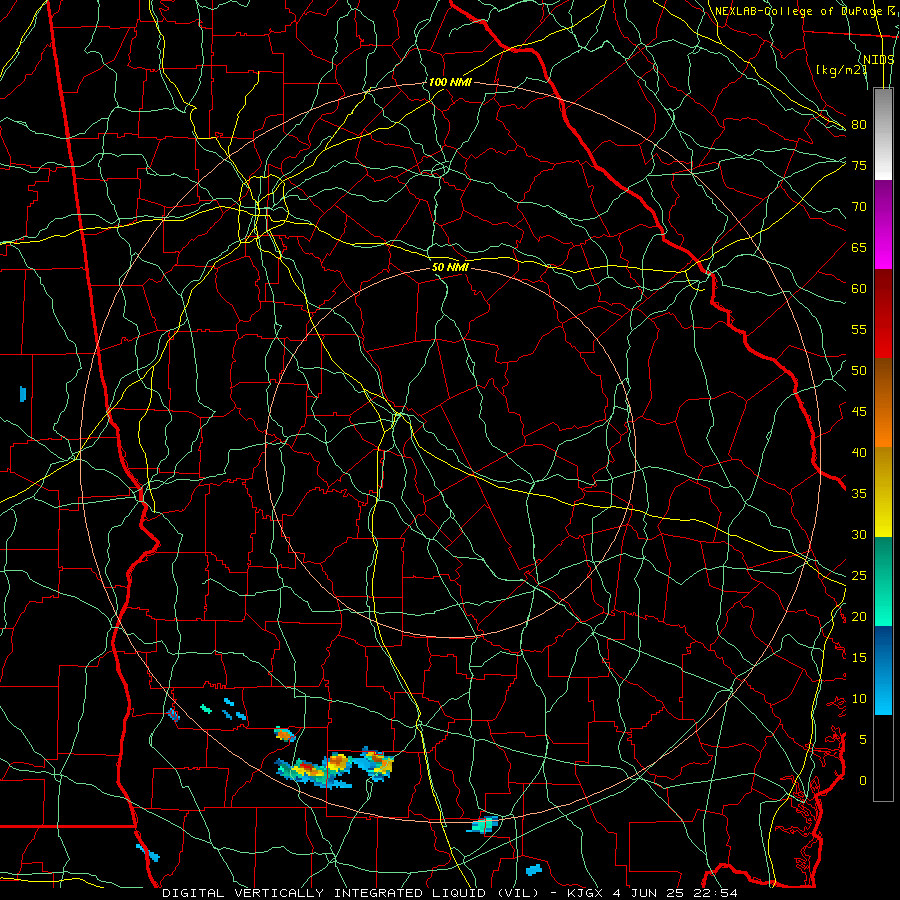Click the 35 value on the color scale

[859, 494]
